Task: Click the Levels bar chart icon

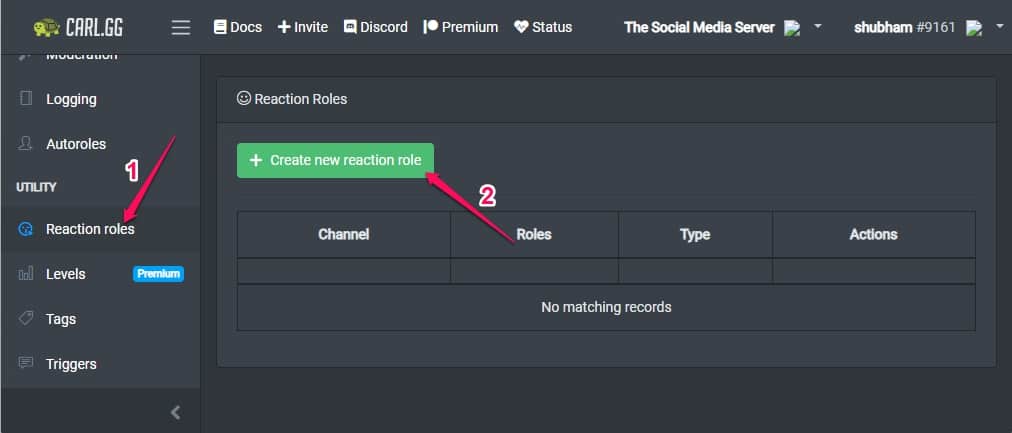Action: point(26,274)
